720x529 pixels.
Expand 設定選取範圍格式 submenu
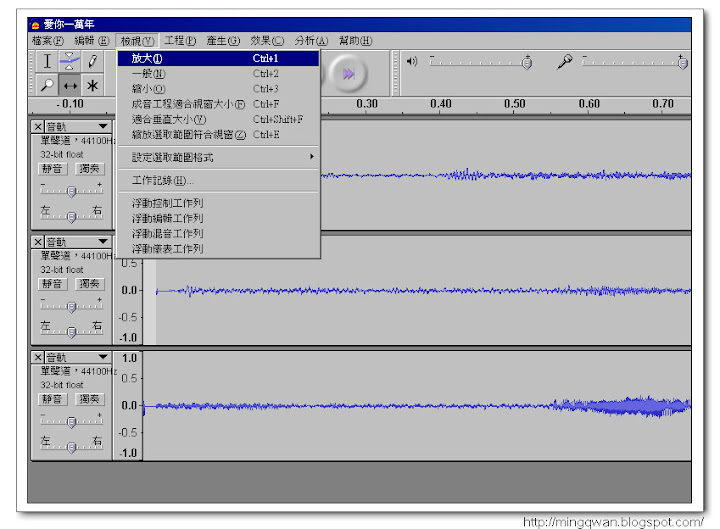click(x=219, y=158)
